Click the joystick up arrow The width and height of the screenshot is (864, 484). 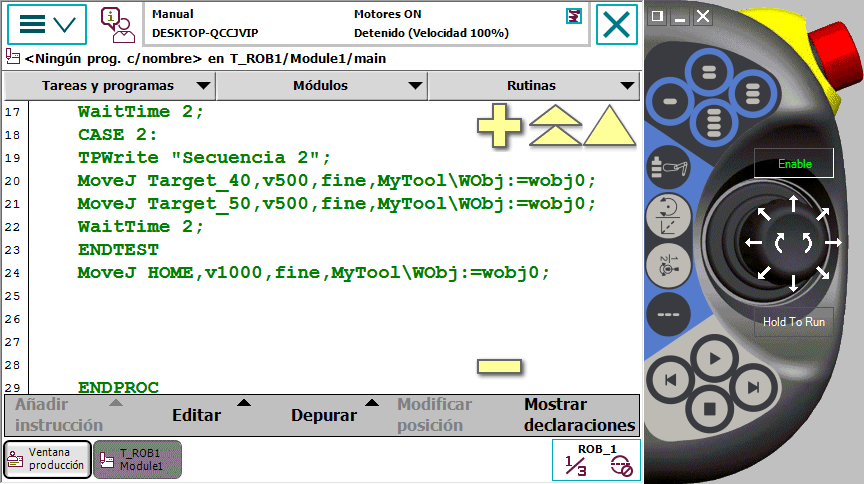click(793, 203)
